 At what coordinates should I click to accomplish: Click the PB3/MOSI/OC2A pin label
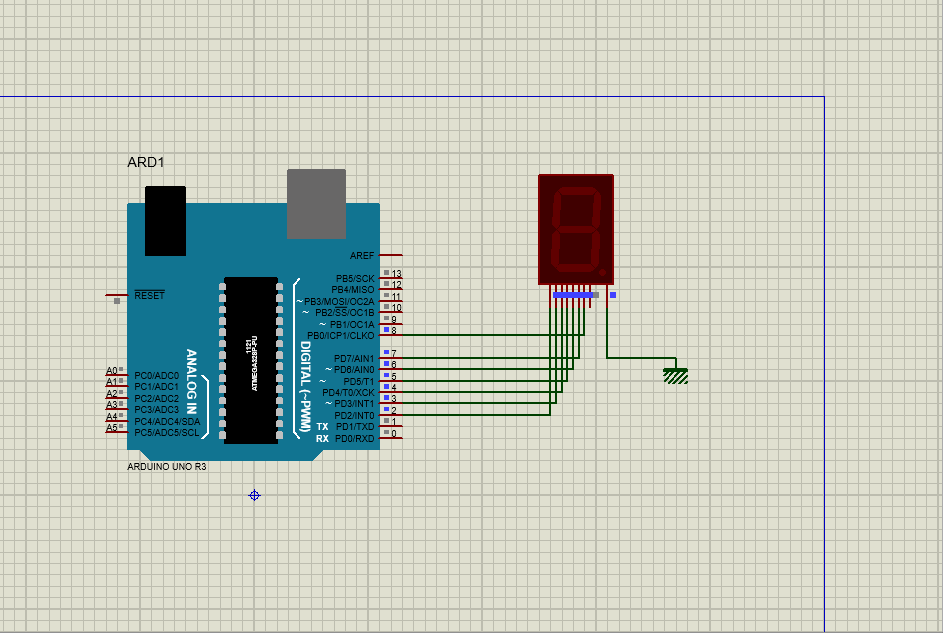339,301
